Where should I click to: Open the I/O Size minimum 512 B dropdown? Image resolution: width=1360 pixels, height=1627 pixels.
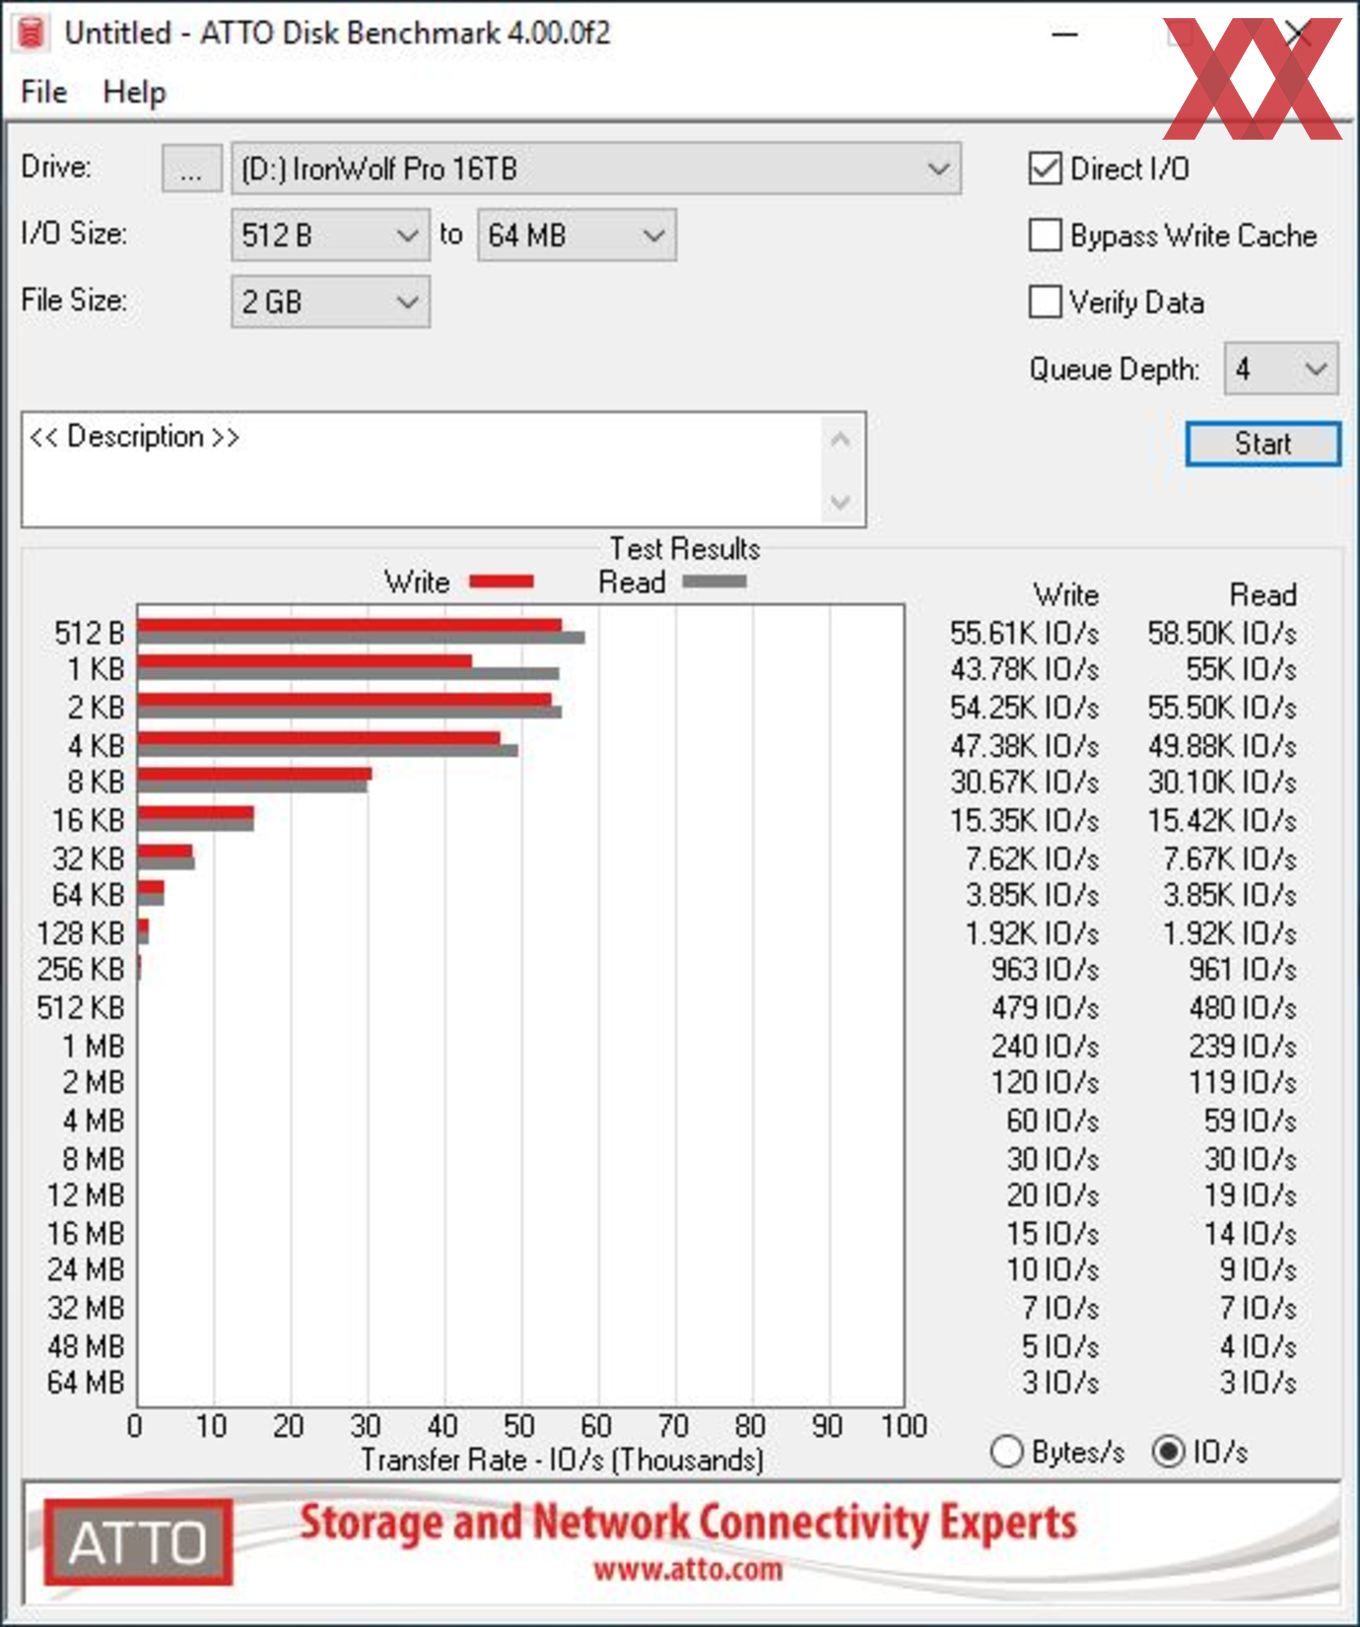(x=330, y=235)
